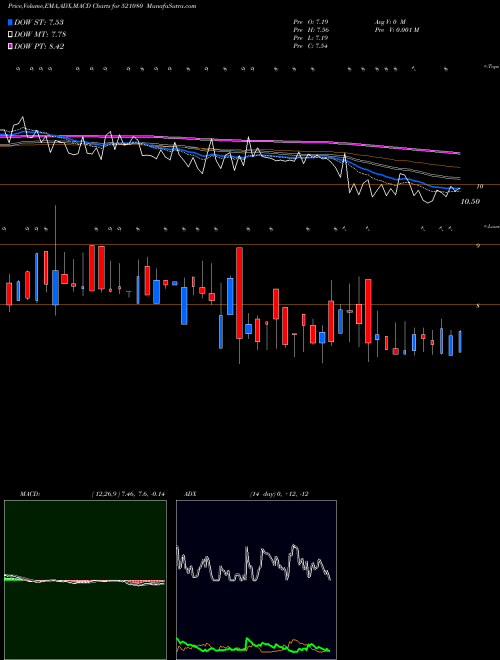Viewport: 500px width, 660px height.
Task: Click the white DOW MT legend swatch
Action: [10, 35]
